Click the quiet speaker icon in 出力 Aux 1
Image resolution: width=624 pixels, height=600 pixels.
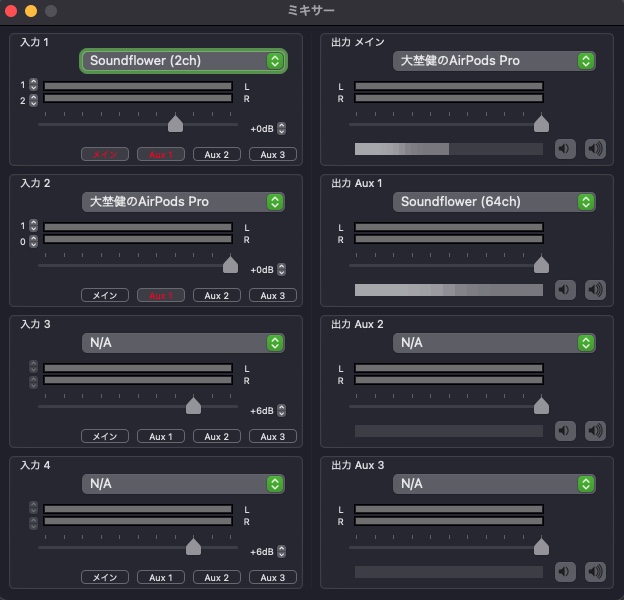click(x=565, y=290)
